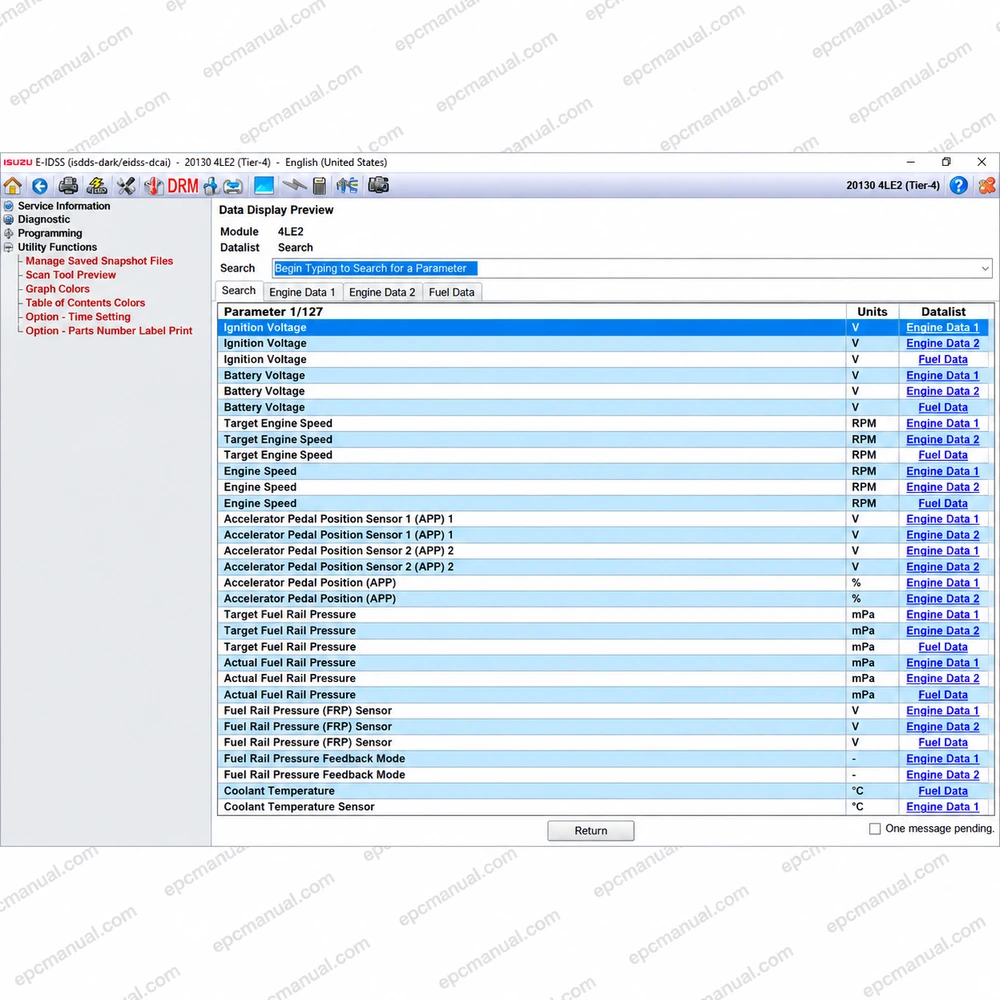Select Fuel Rail Pressure Feedback Mode Engine Data 1 row
This screenshot has height=1000, width=1000.
(603, 759)
